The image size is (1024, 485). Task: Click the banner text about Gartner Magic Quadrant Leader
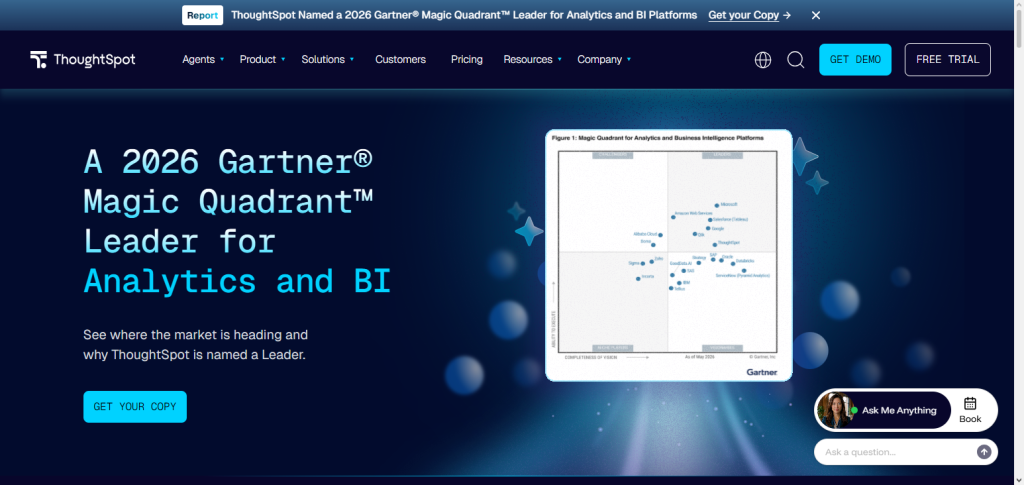point(464,15)
